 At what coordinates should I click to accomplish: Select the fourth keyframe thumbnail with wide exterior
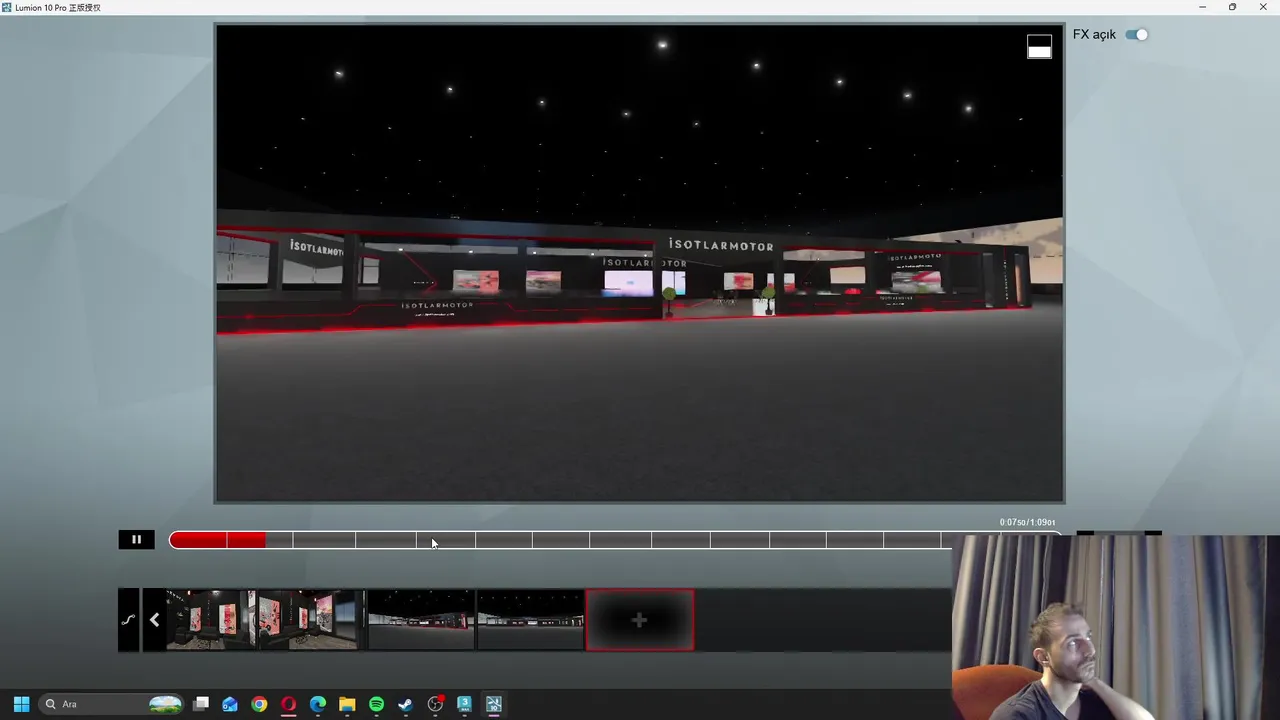point(530,620)
